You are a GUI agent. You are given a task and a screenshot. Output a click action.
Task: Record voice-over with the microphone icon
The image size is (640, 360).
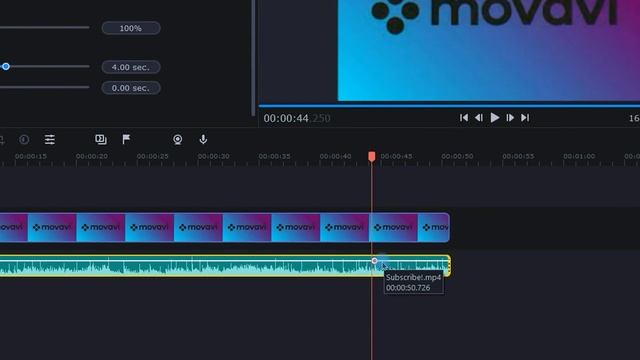(203, 140)
